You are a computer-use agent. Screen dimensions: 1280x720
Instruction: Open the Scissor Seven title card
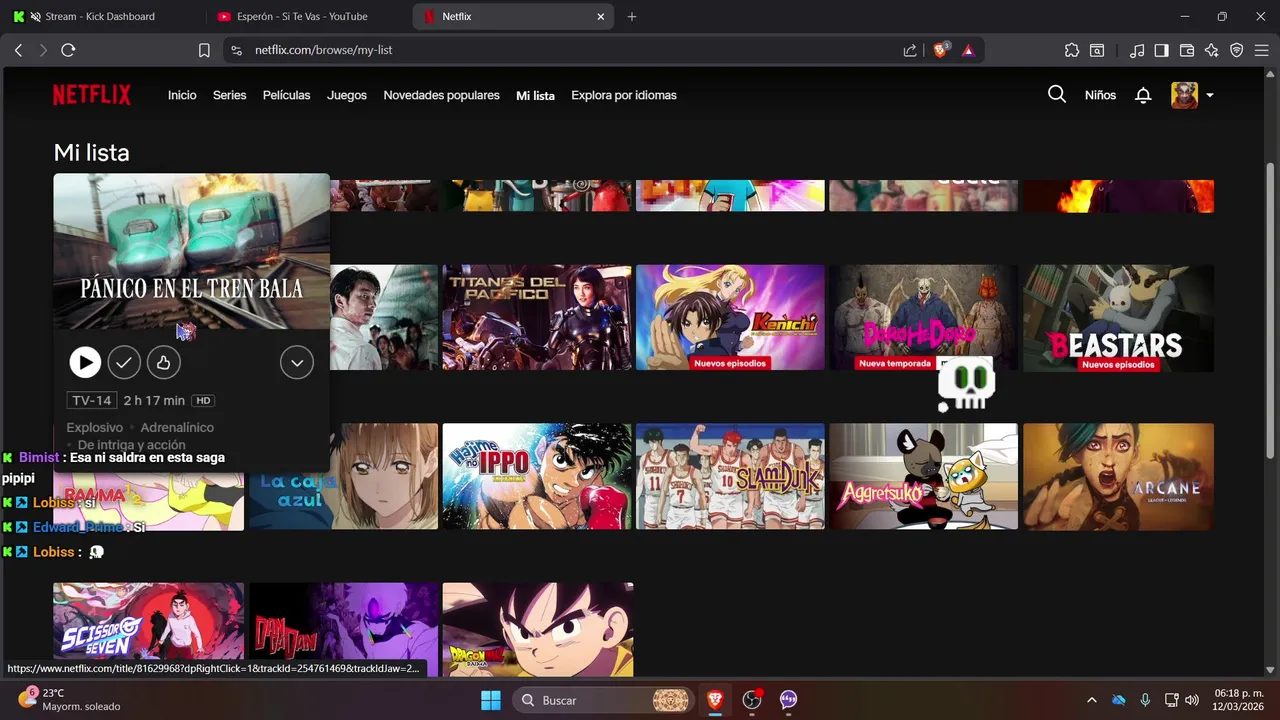[148, 630]
